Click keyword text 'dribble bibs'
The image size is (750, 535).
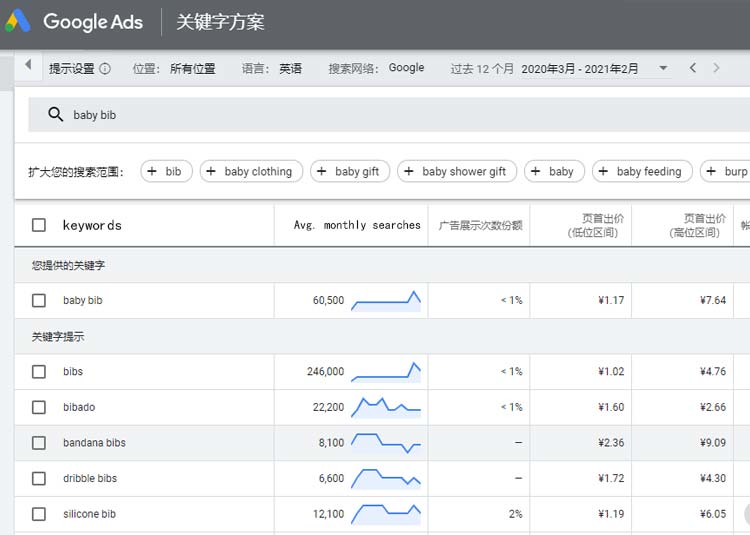[x=90, y=479]
